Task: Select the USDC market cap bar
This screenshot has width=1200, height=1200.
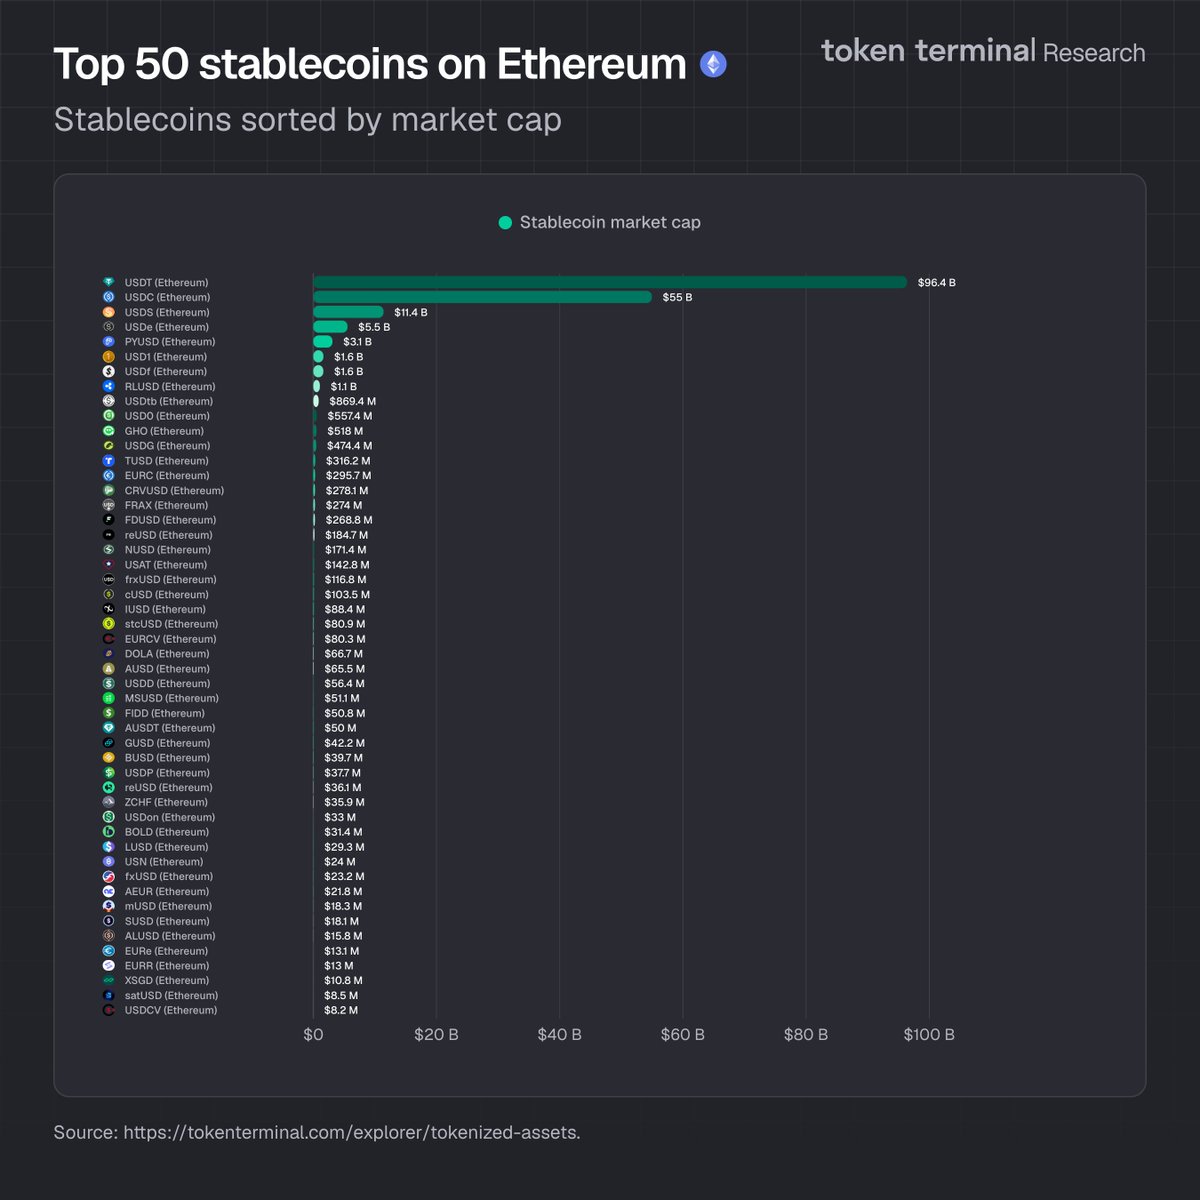Action: coord(482,297)
